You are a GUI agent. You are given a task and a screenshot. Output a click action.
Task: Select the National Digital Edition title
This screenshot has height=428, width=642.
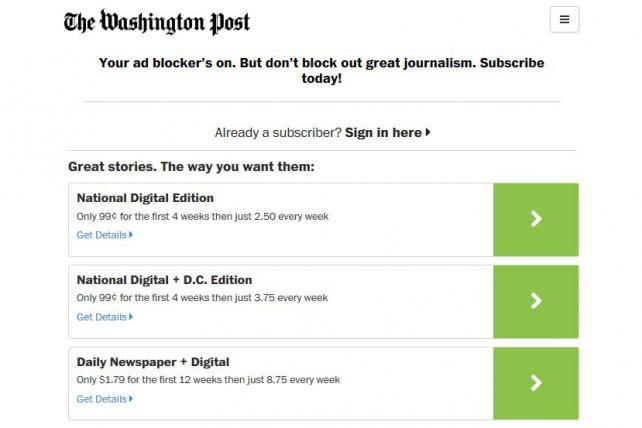tap(145, 198)
